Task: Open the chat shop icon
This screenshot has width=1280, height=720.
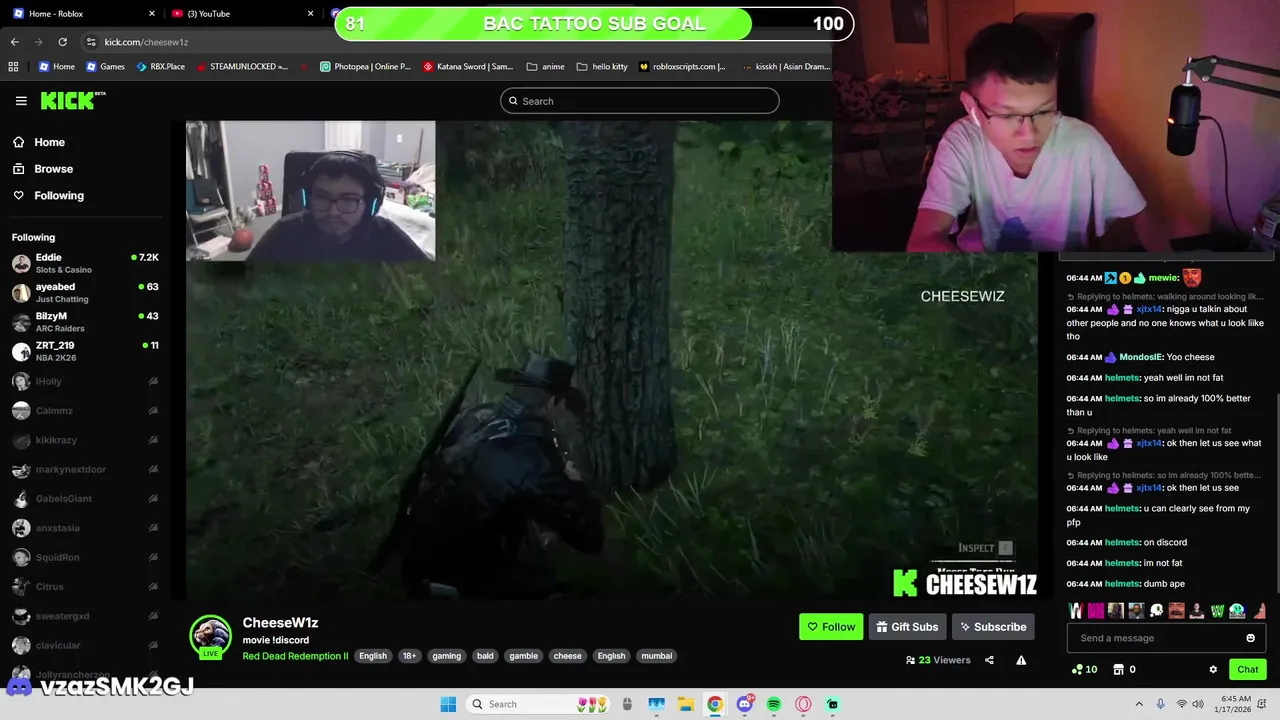Action: [1119, 670]
